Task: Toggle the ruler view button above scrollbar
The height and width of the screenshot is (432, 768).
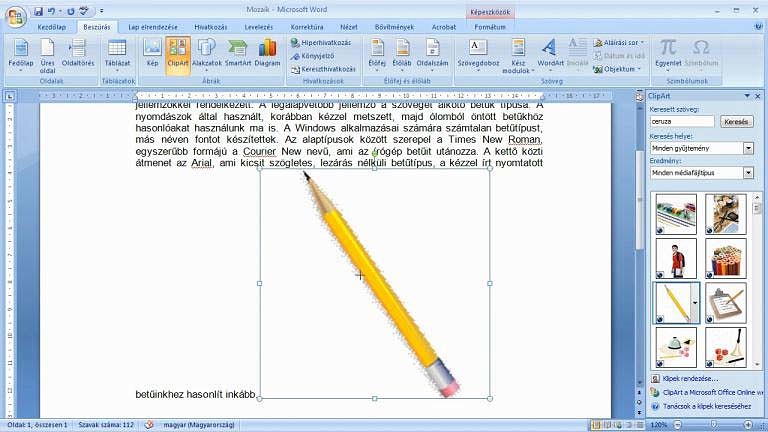Action: pyautogui.click(x=639, y=96)
